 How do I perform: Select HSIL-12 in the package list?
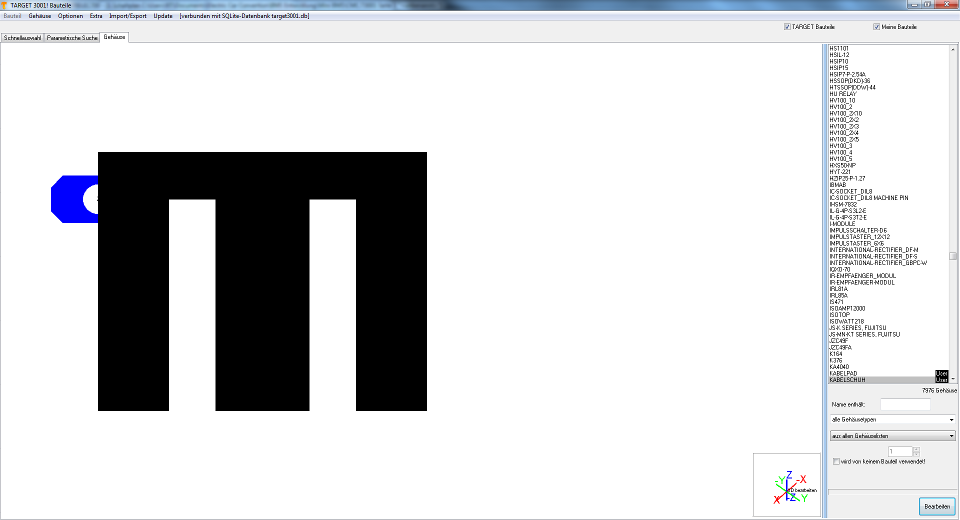click(x=839, y=55)
